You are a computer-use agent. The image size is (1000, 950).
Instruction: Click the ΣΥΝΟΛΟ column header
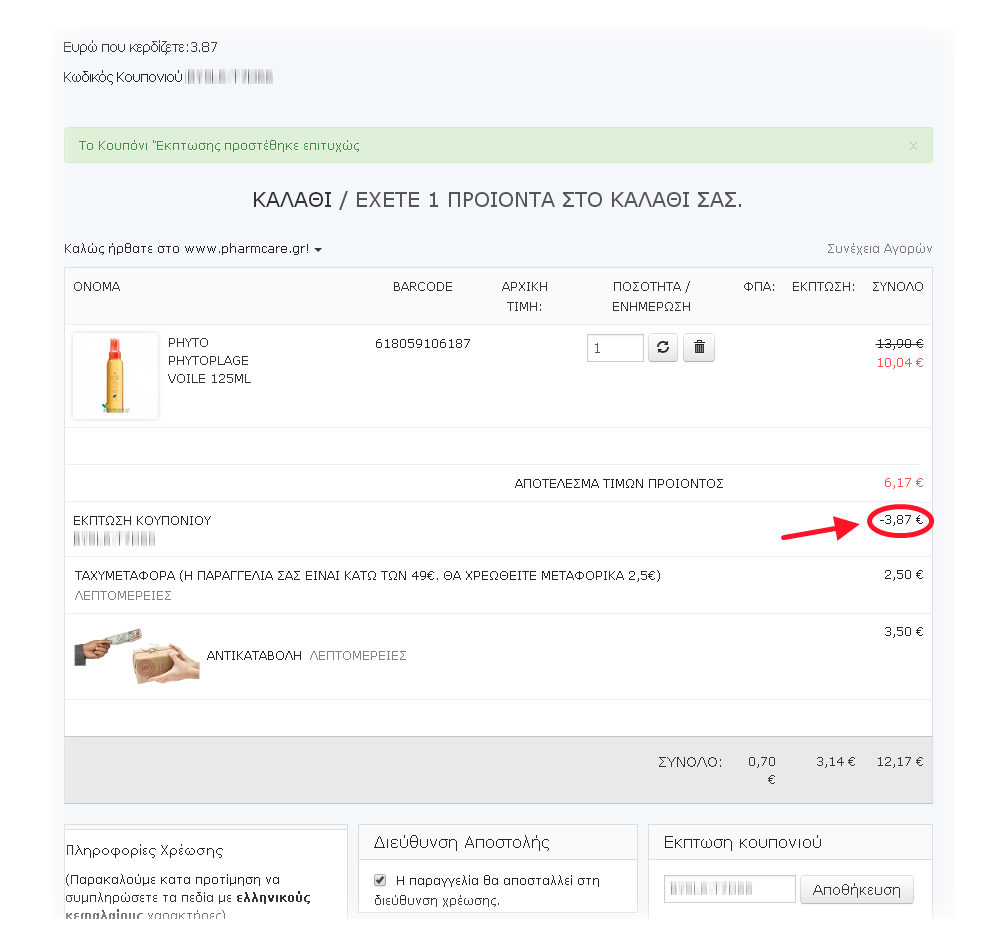tap(897, 287)
